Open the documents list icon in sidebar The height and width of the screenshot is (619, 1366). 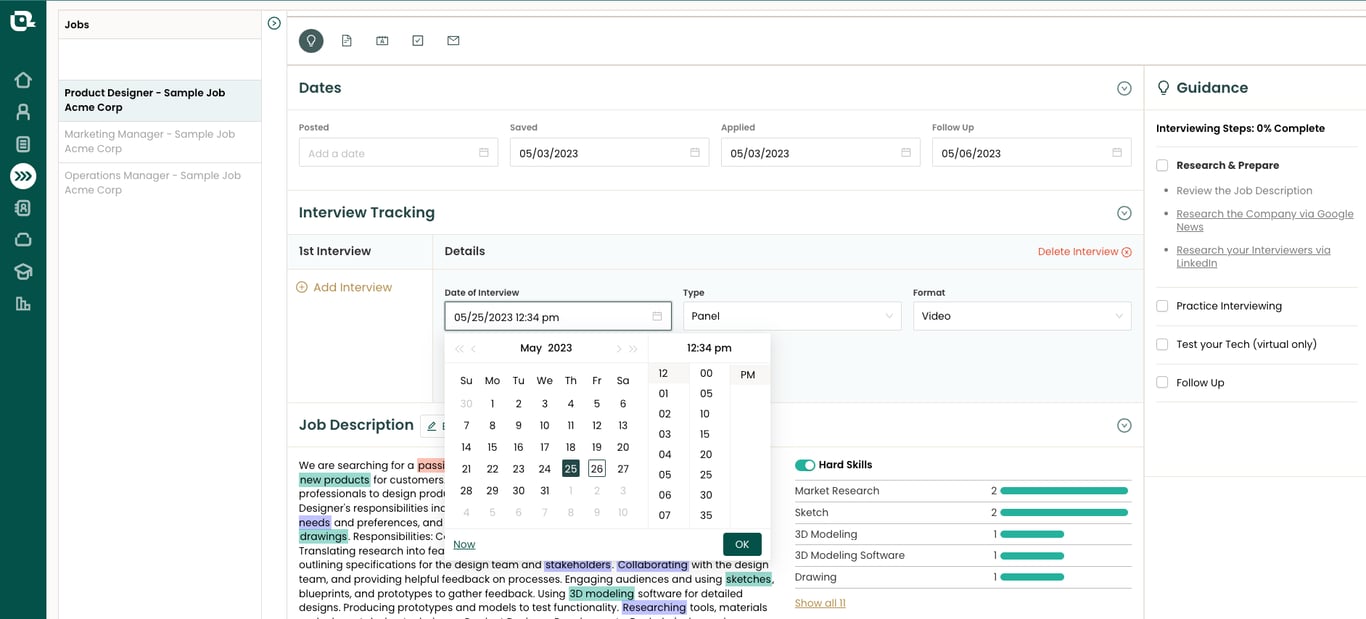23,144
